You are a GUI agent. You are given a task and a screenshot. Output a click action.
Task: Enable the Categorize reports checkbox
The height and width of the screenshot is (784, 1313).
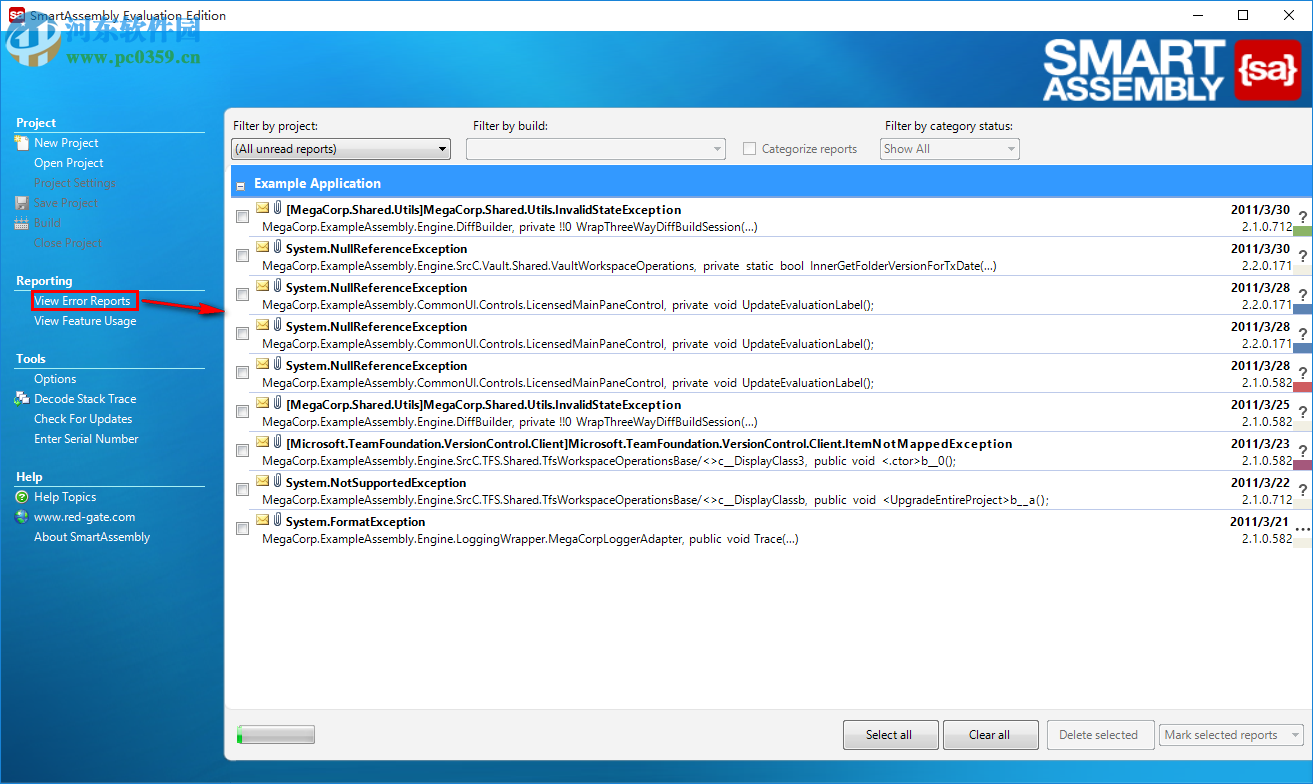pyautogui.click(x=749, y=148)
